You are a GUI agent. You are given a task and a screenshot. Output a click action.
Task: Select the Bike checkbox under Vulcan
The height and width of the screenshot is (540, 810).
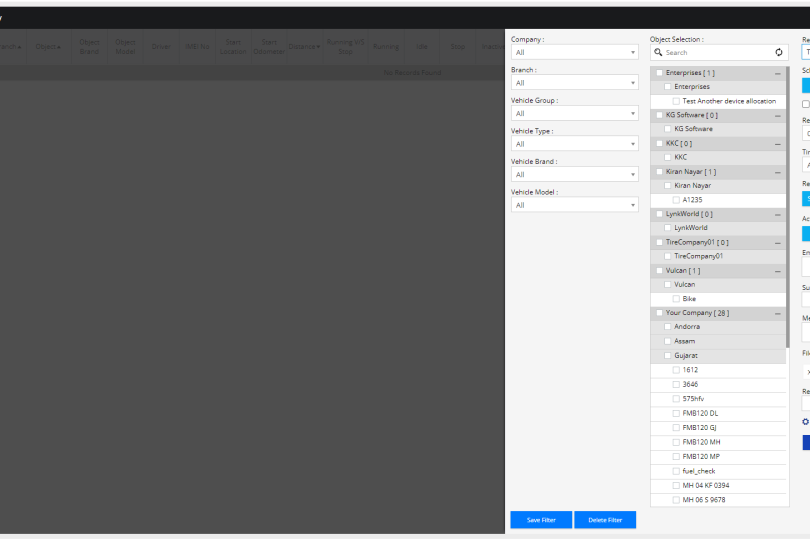pyautogui.click(x=676, y=299)
